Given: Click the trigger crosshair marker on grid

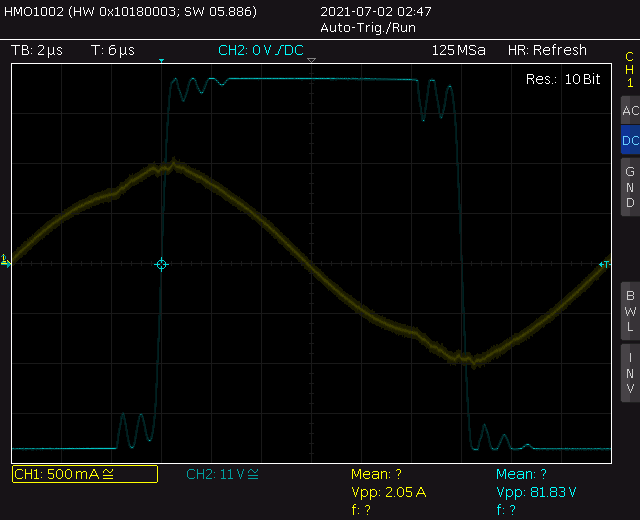Looking at the screenshot, I should coord(162,264).
